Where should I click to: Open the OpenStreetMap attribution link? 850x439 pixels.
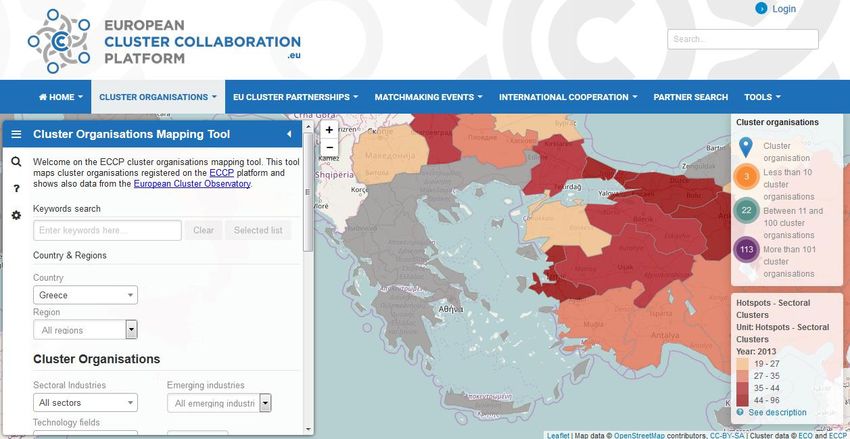pyautogui.click(x=639, y=435)
